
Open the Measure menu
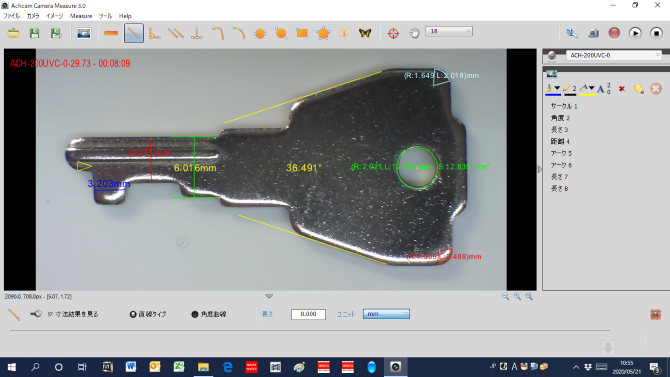[x=81, y=16]
